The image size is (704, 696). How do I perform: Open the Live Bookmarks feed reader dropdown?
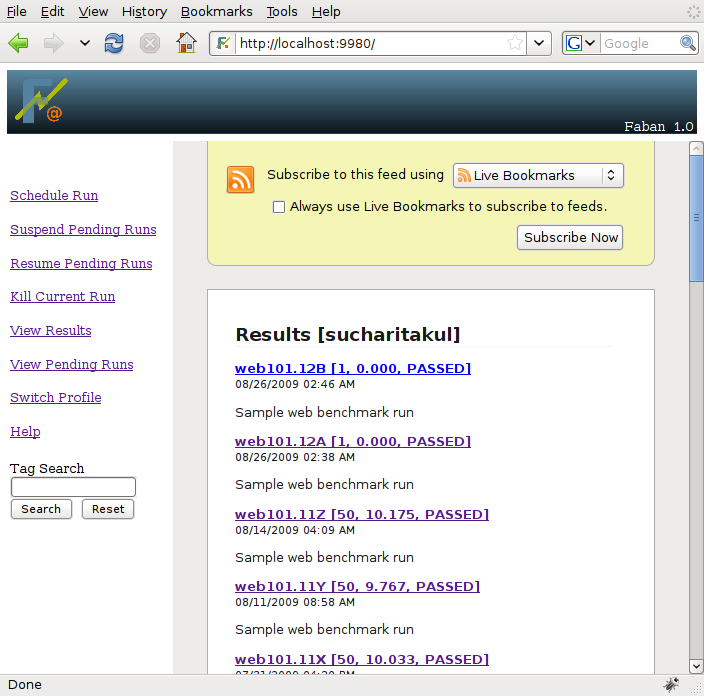coord(538,175)
